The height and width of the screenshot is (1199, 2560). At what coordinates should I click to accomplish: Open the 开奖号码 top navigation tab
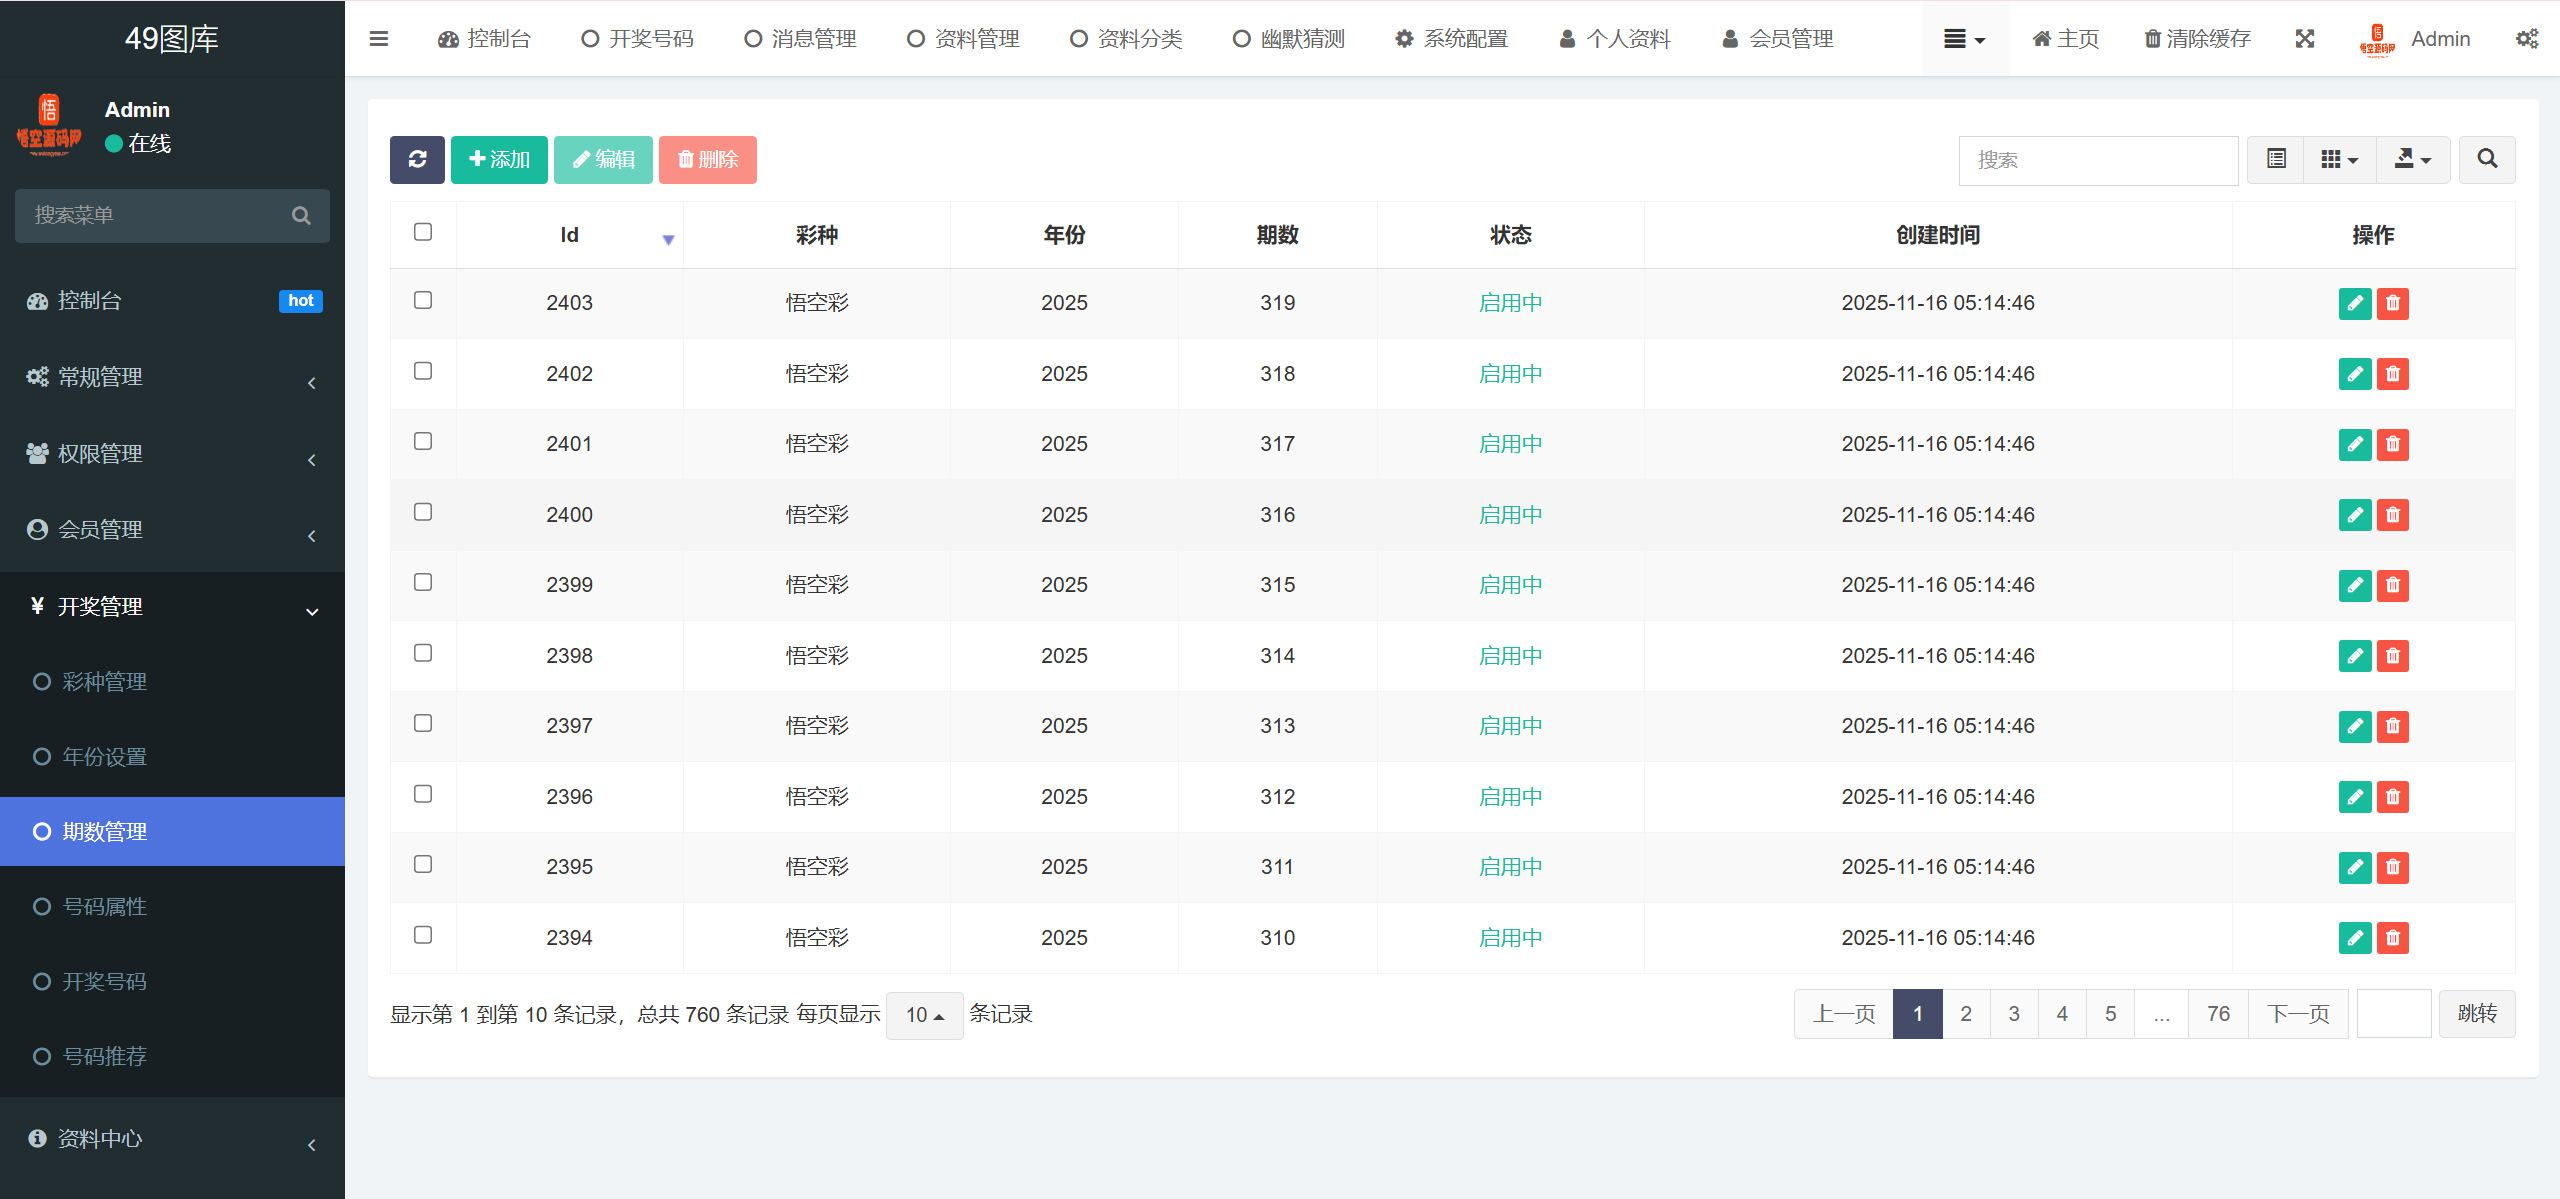click(638, 39)
